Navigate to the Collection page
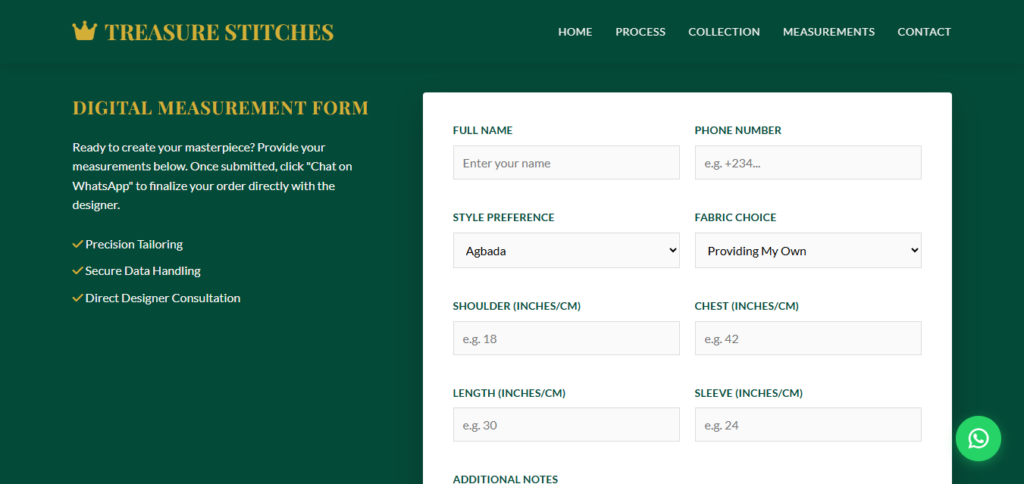This screenshot has width=1024, height=484. pyautogui.click(x=724, y=32)
